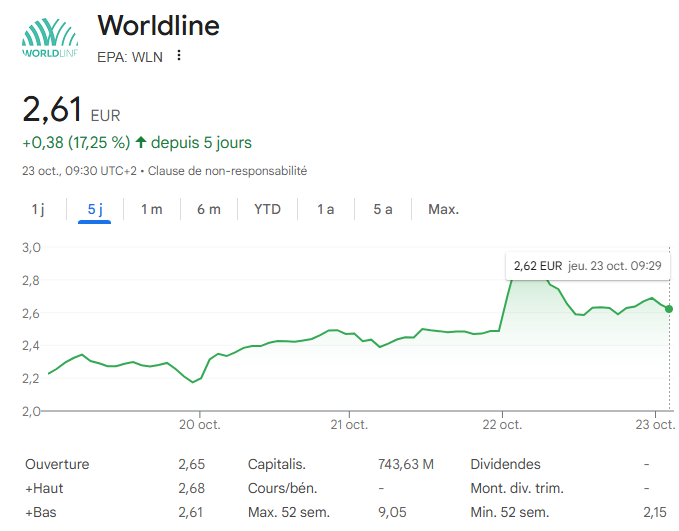The width and height of the screenshot is (679, 531).
Task: Click the Min. 52 sem. label
Action: (x=510, y=512)
